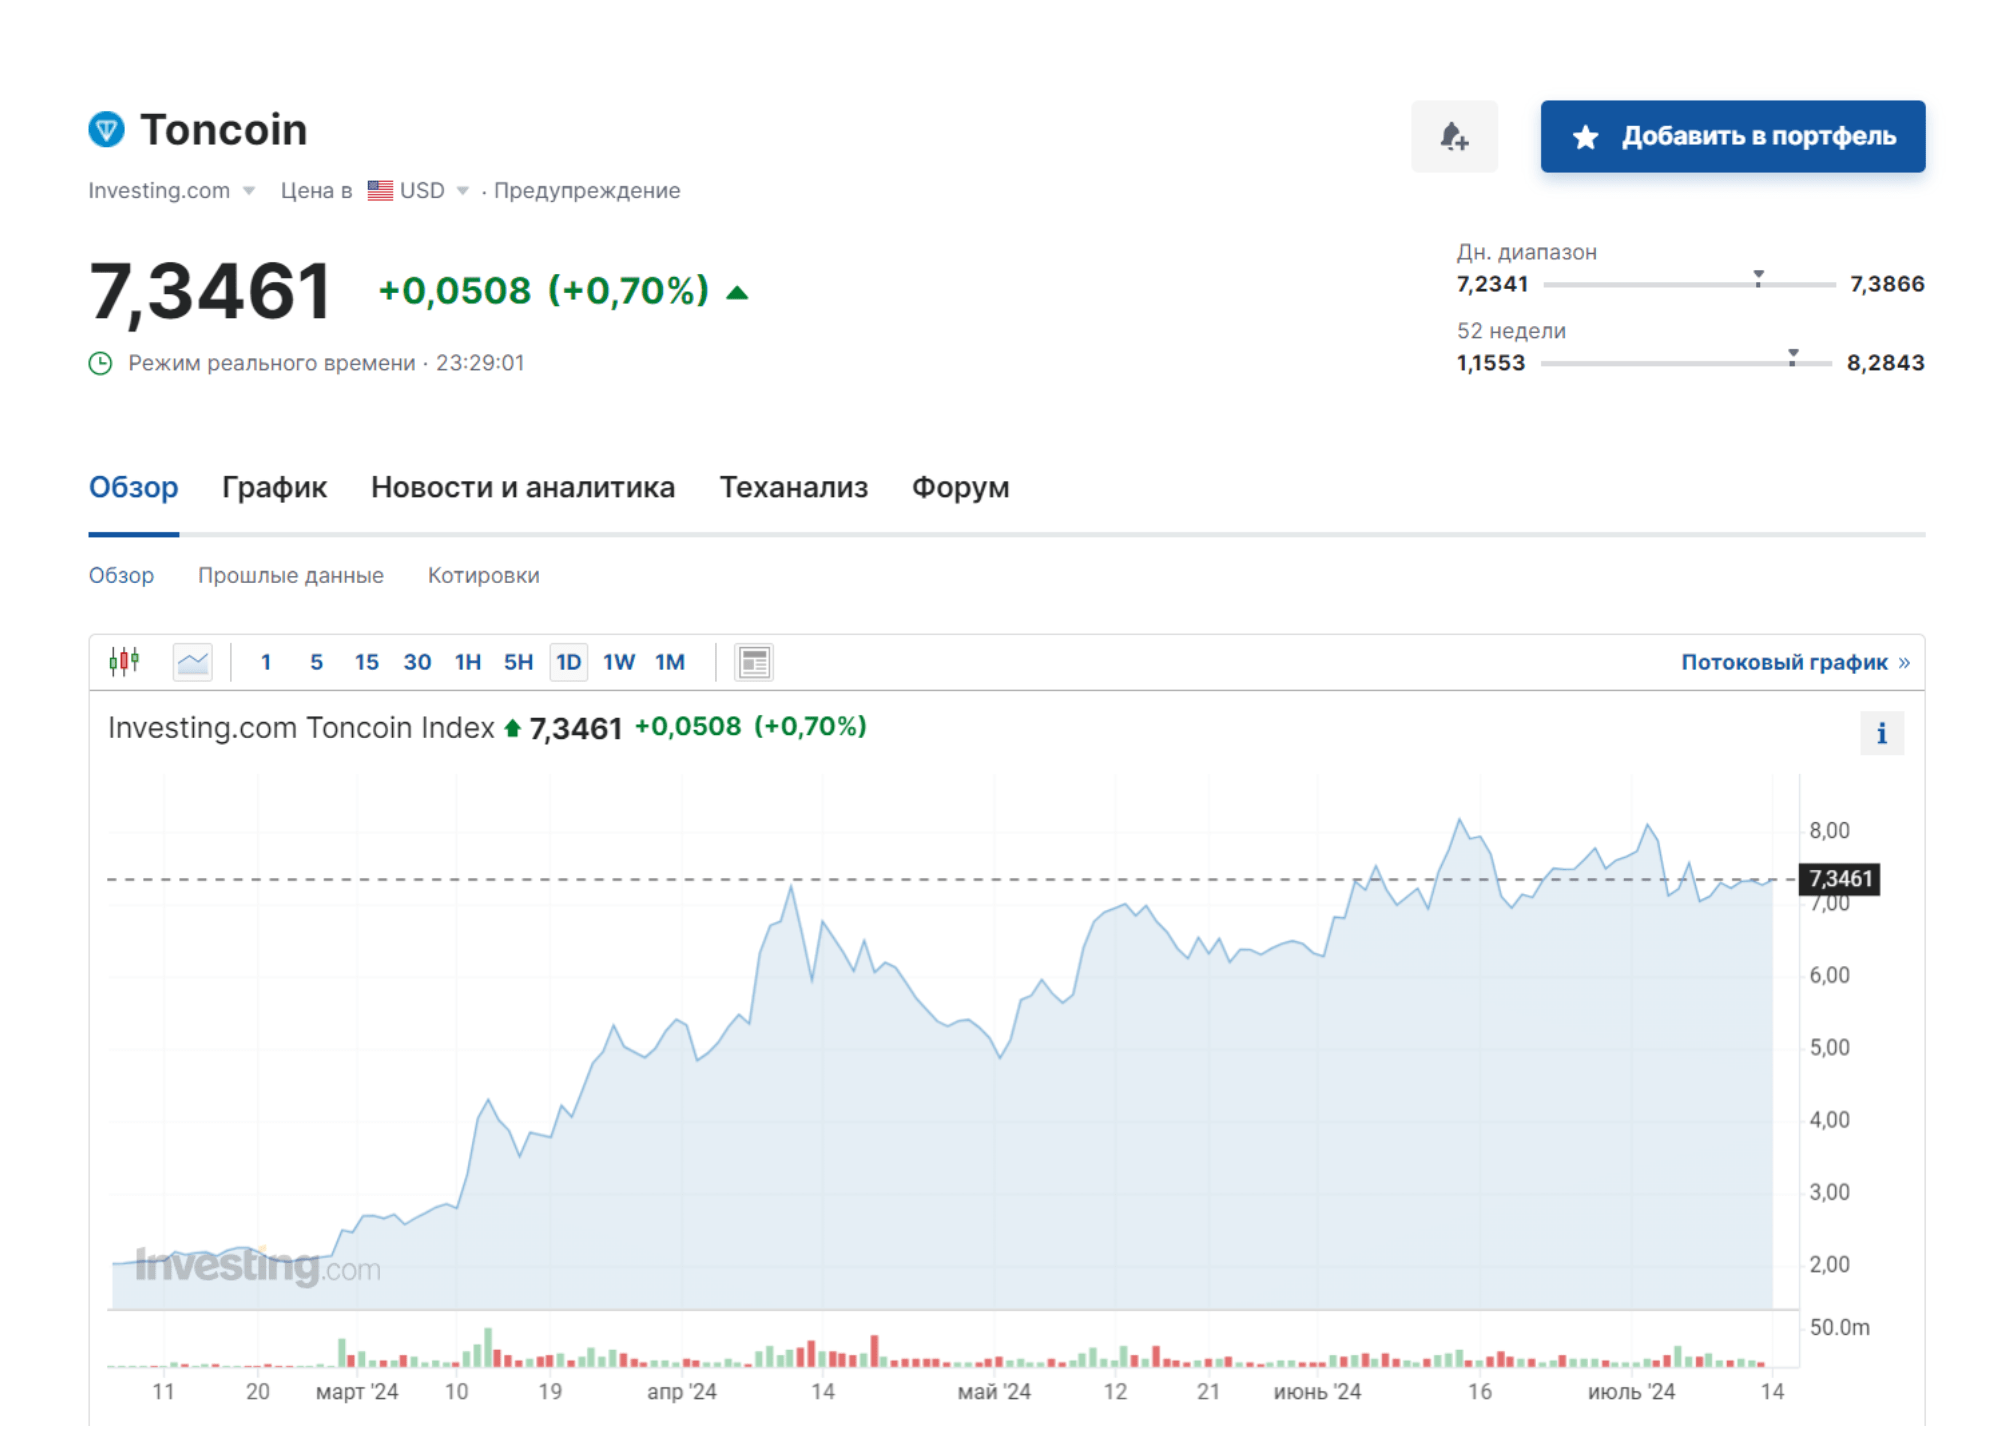Switch chart to candlestick view
This screenshot has width=2010, height=1438.
coord(124,661)
